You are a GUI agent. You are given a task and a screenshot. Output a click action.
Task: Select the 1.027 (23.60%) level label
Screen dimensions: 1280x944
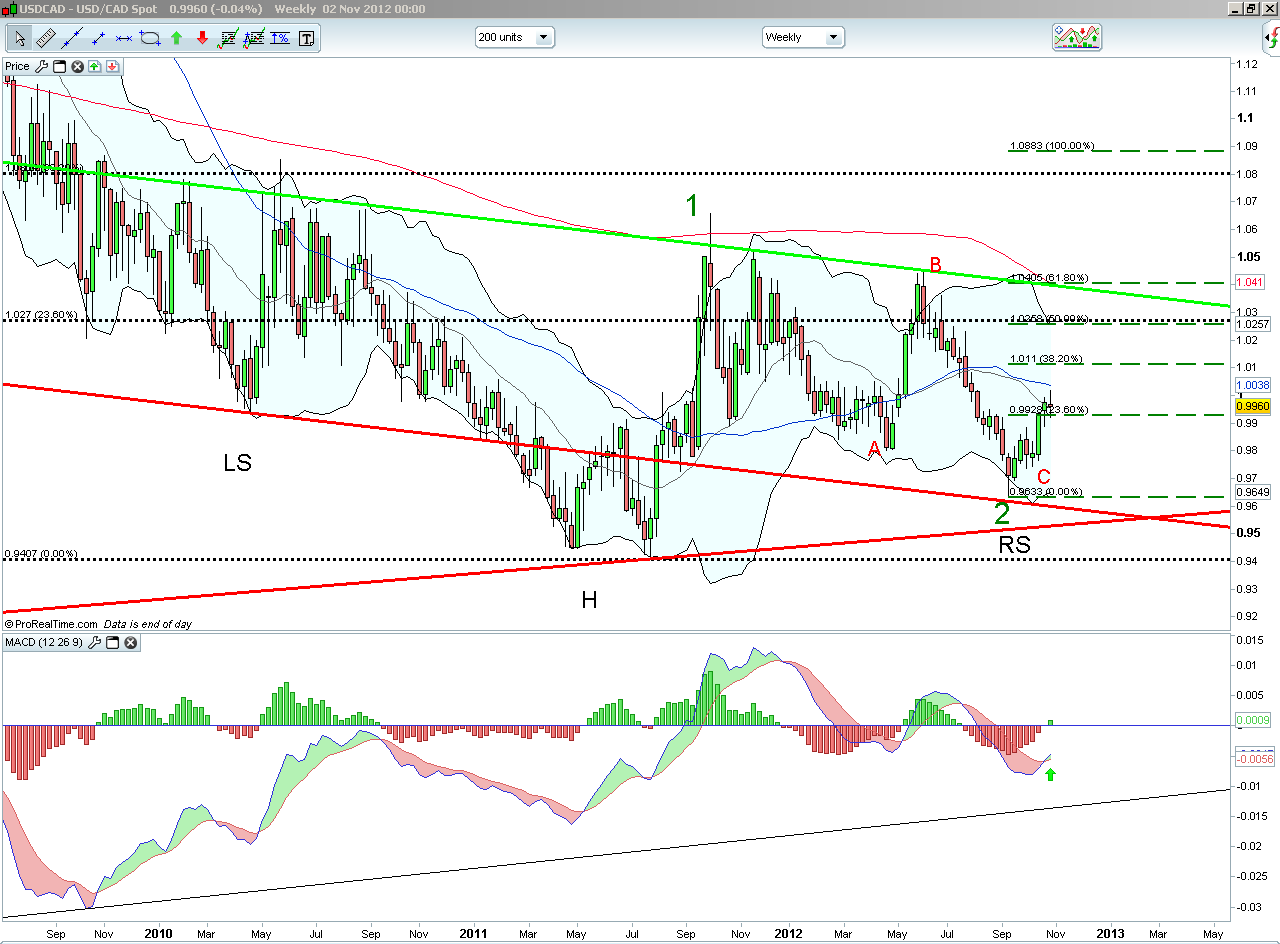pos(41,315)
